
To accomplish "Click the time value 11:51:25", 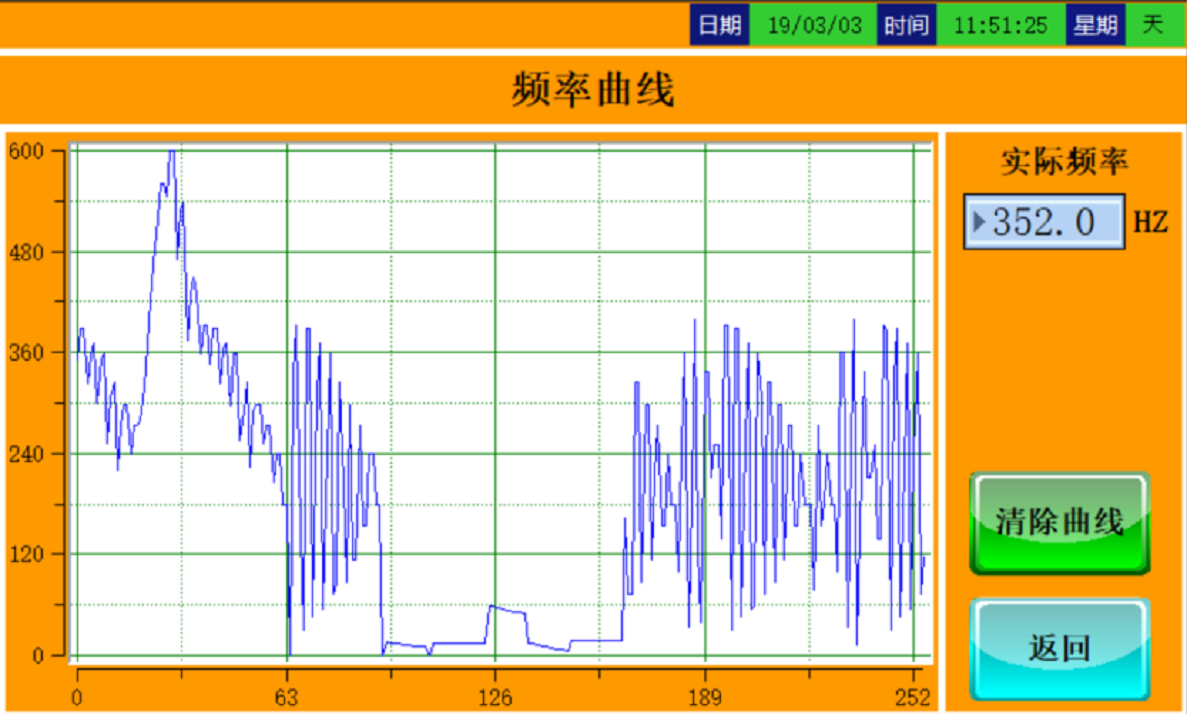I will click(1000, 25).
